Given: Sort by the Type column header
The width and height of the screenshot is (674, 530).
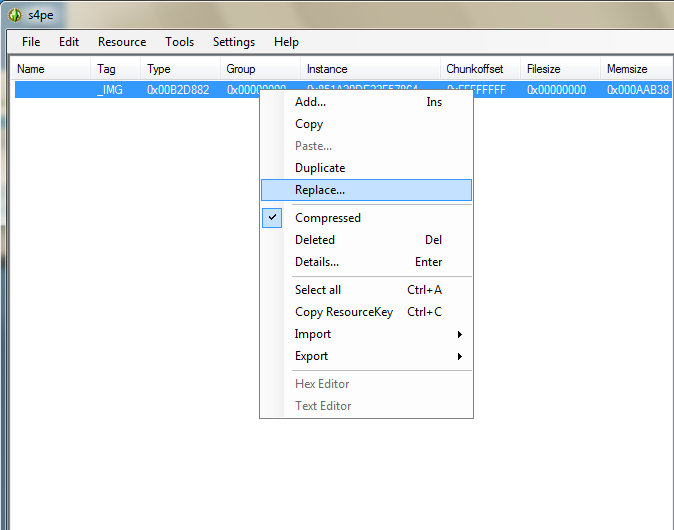Looking at the screenshot, I should point(159,69).
